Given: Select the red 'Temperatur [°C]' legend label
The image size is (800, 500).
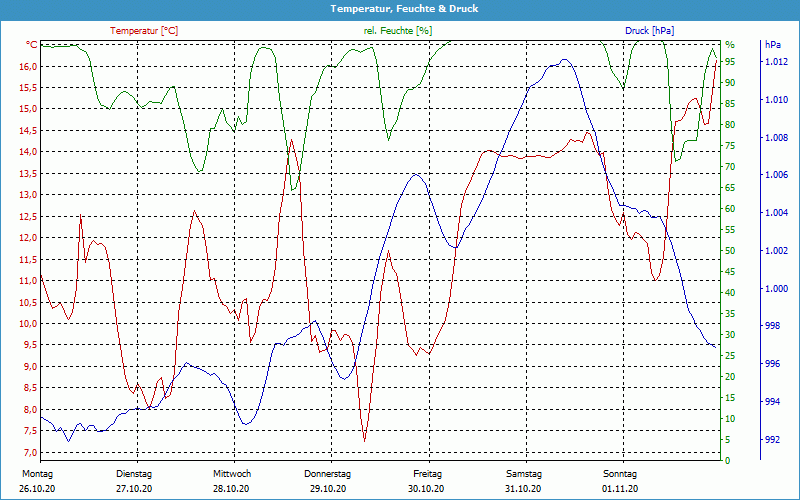Looking at the screenshot, I should pyautogui.click(x=144, y=31).
